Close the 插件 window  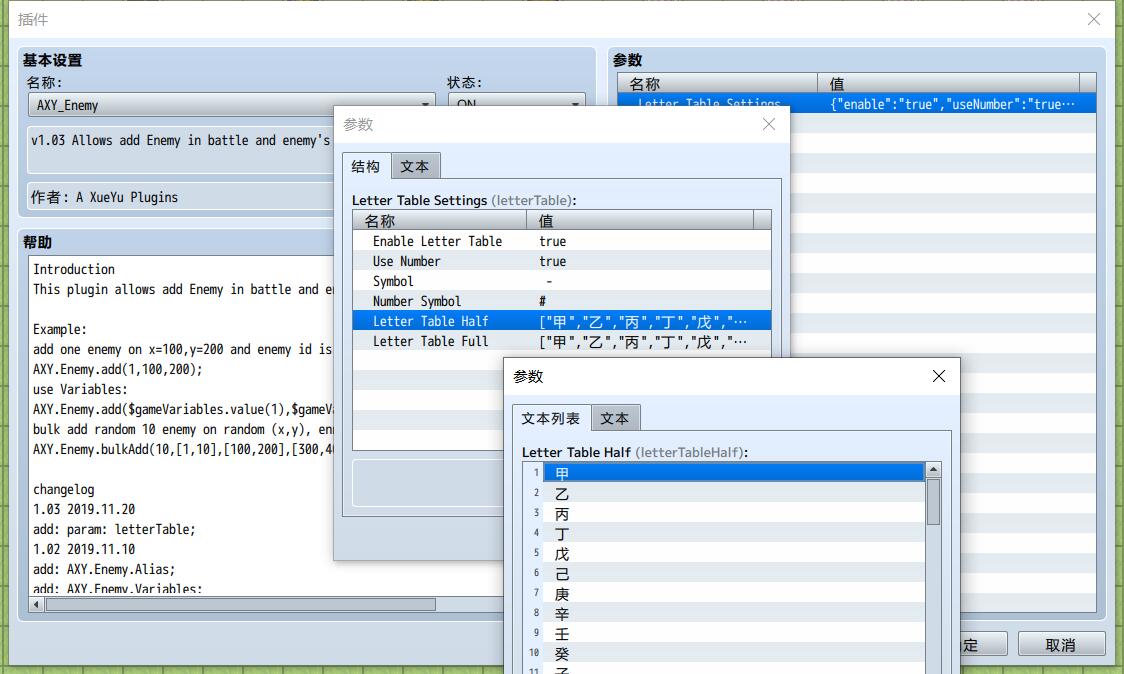[x=1094, y=19]
